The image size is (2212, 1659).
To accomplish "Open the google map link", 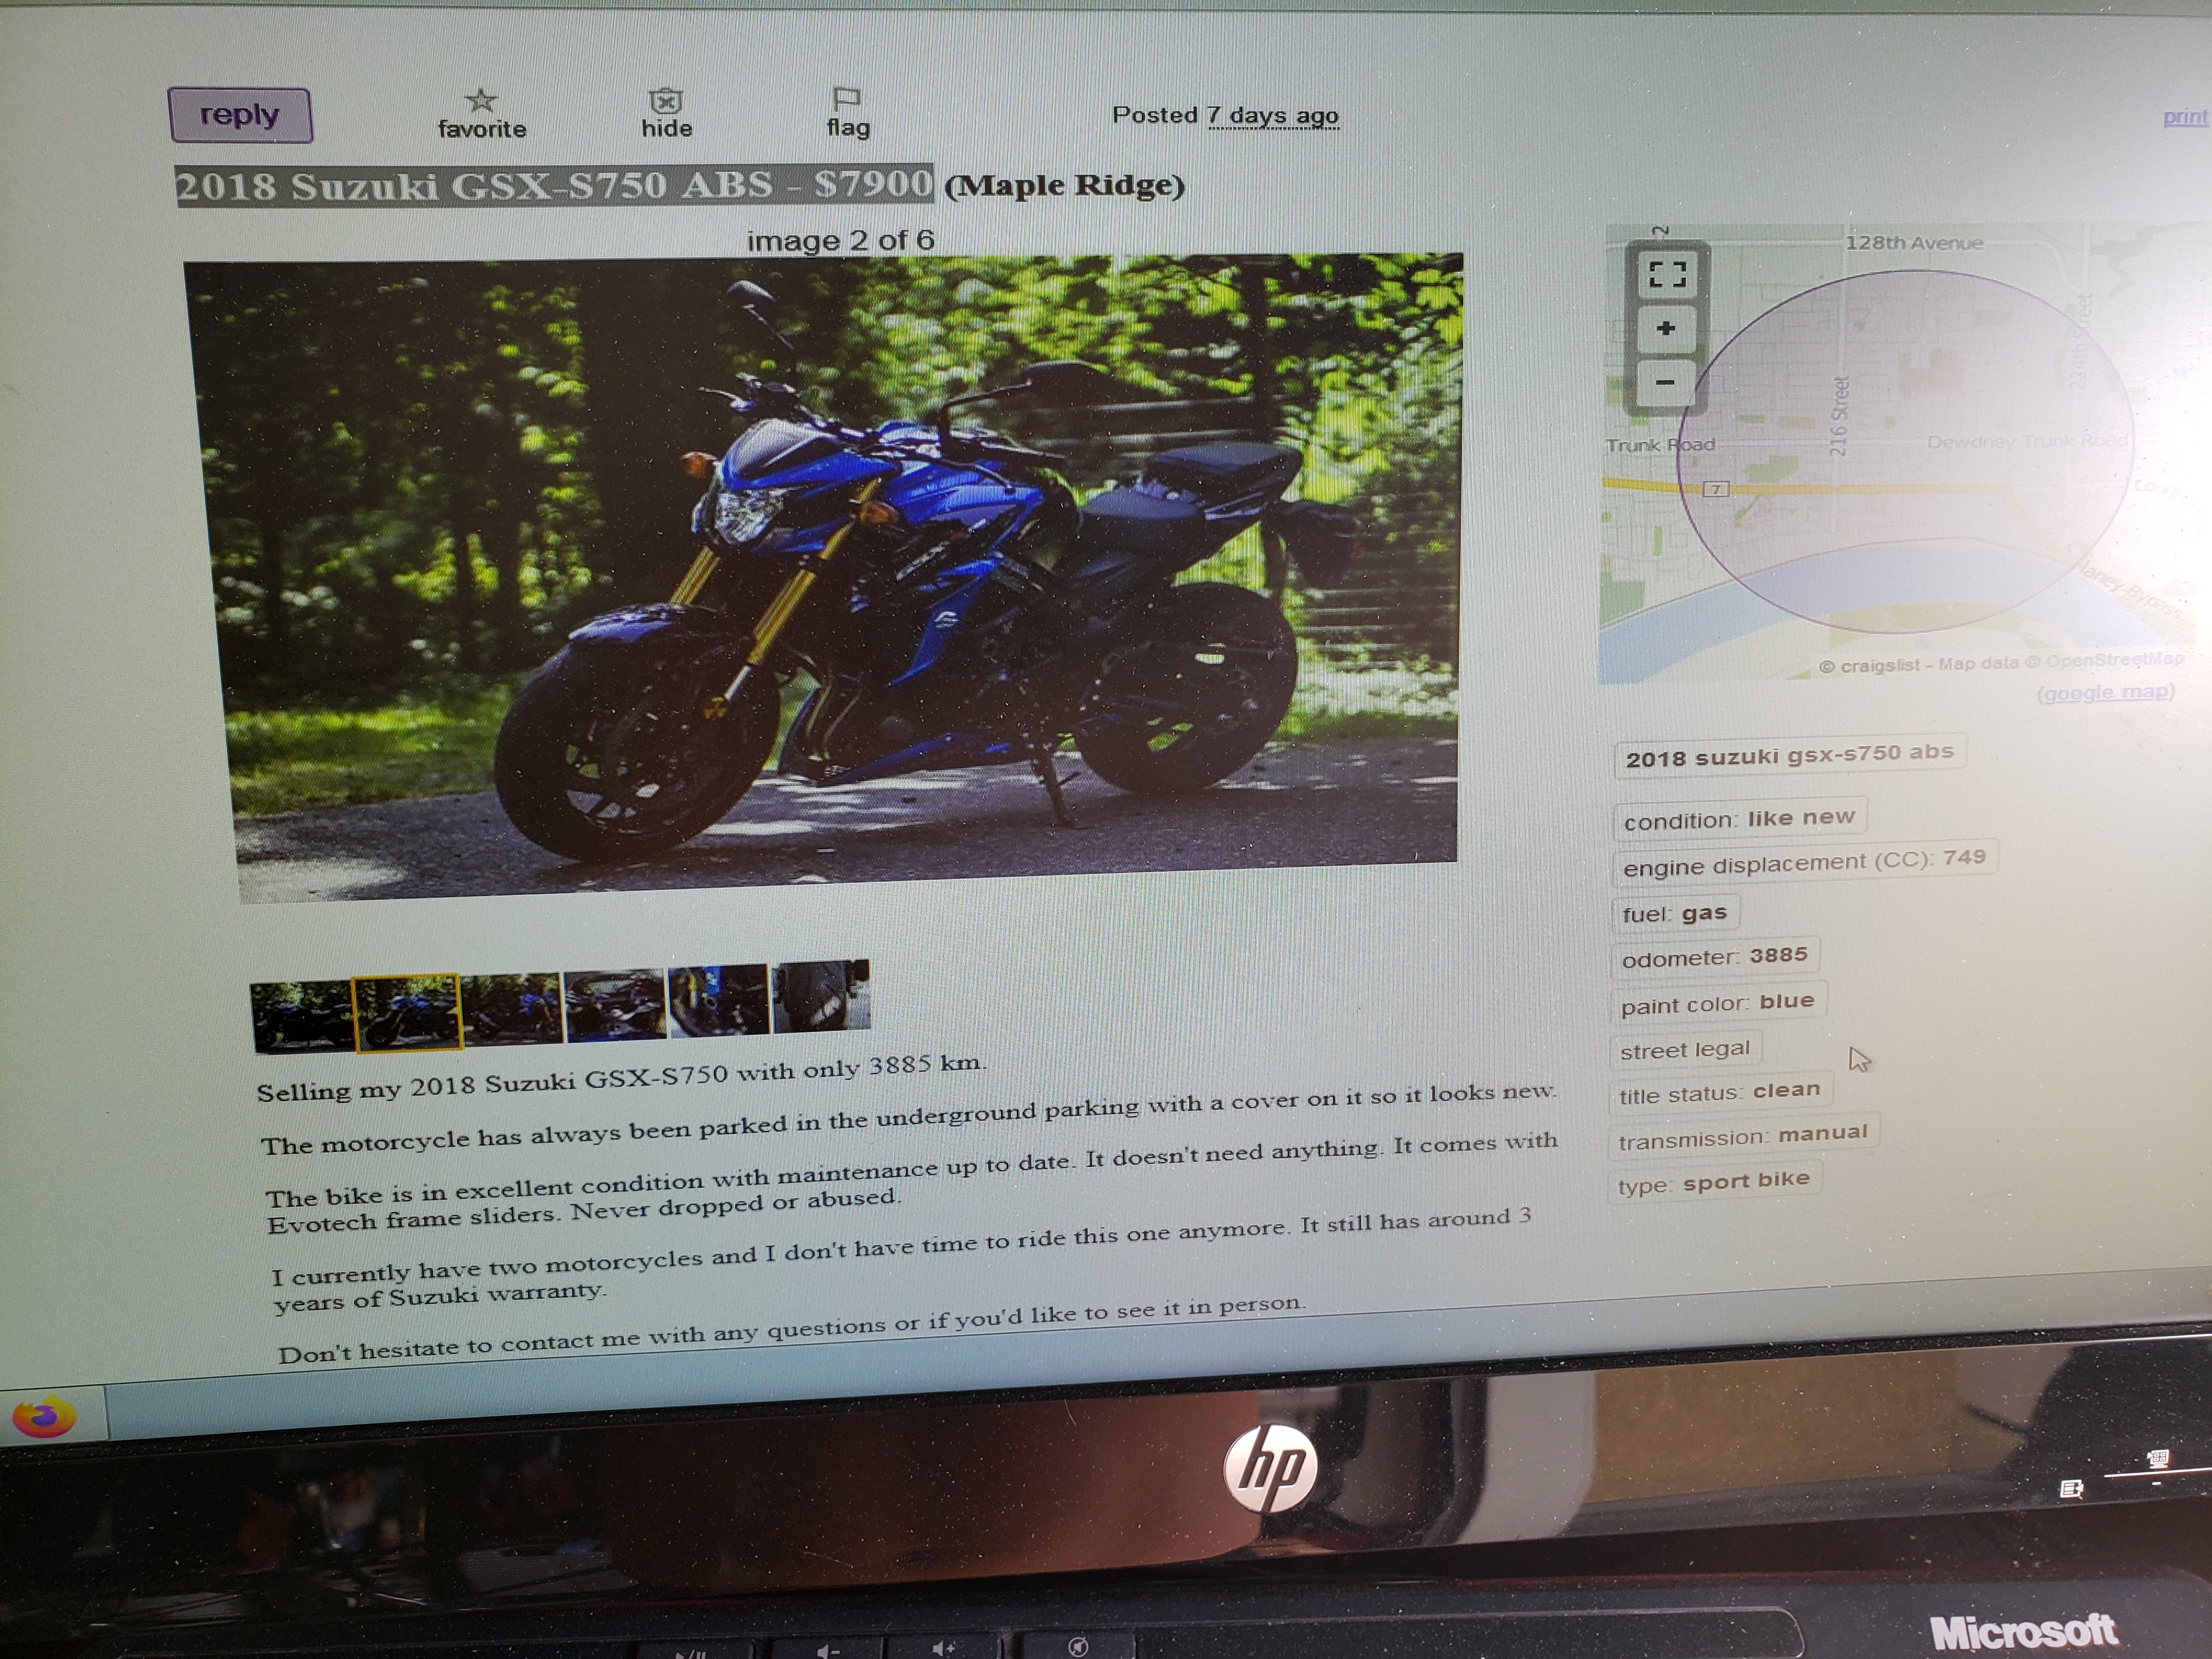I will coord(2106,693).
